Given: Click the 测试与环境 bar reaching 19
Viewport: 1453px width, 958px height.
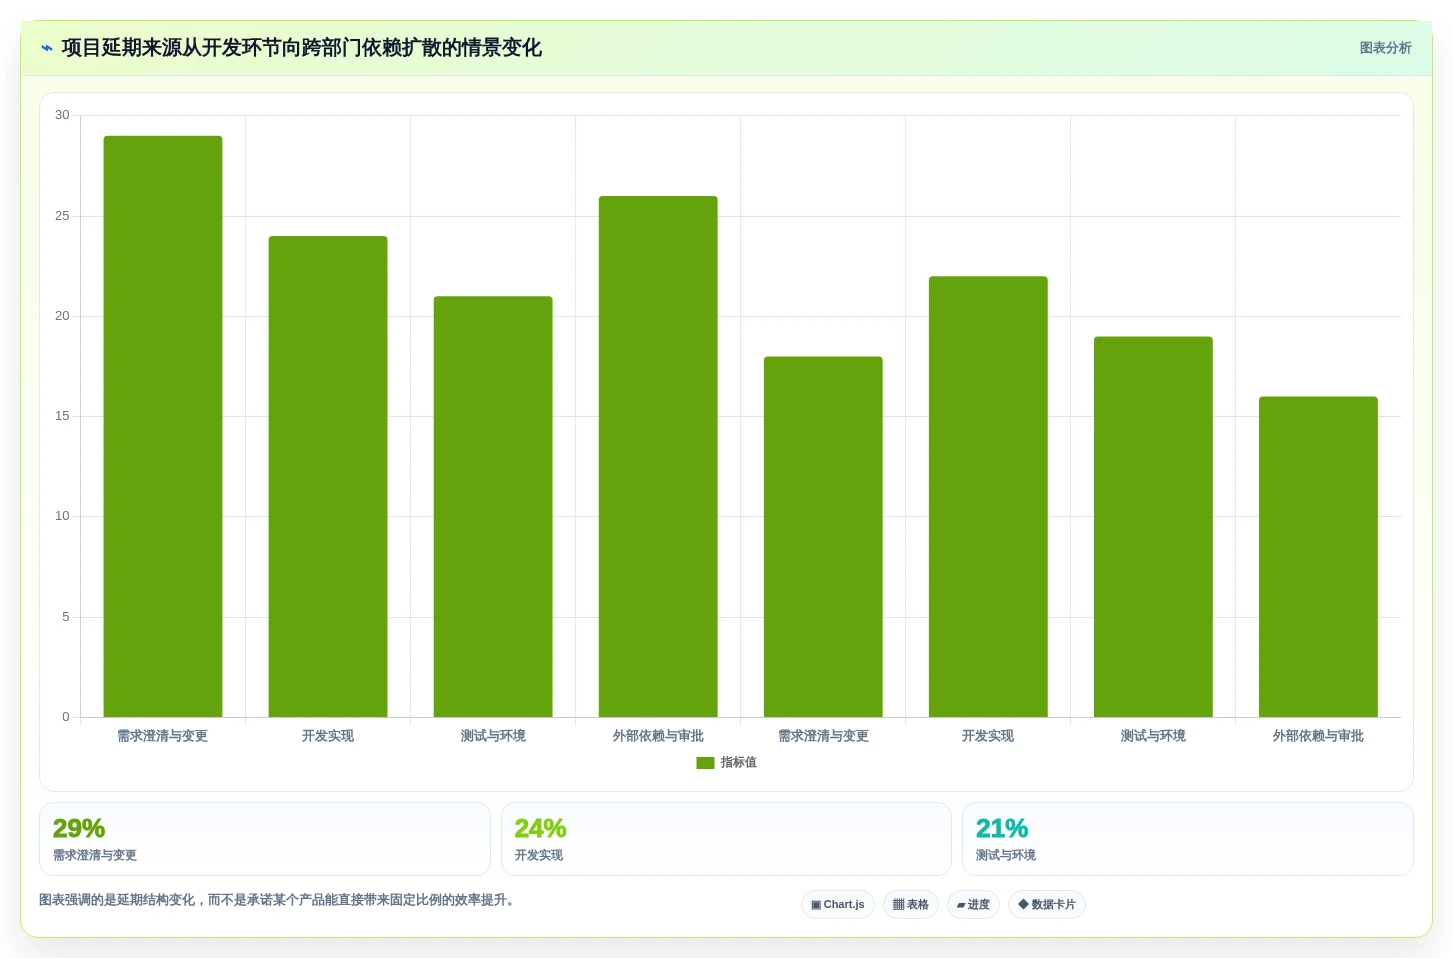Looking at the screenshot, I should tap(1153, 526).
